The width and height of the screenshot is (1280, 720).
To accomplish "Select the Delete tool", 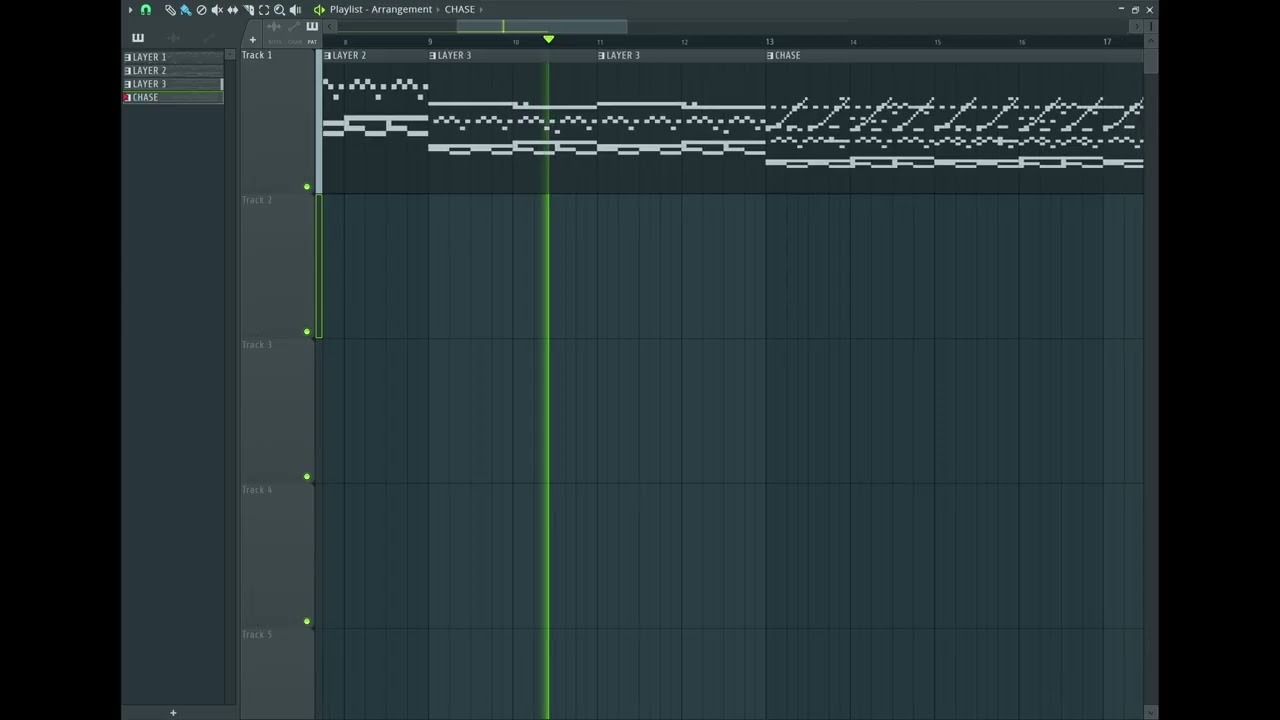I will click(201, 9).
